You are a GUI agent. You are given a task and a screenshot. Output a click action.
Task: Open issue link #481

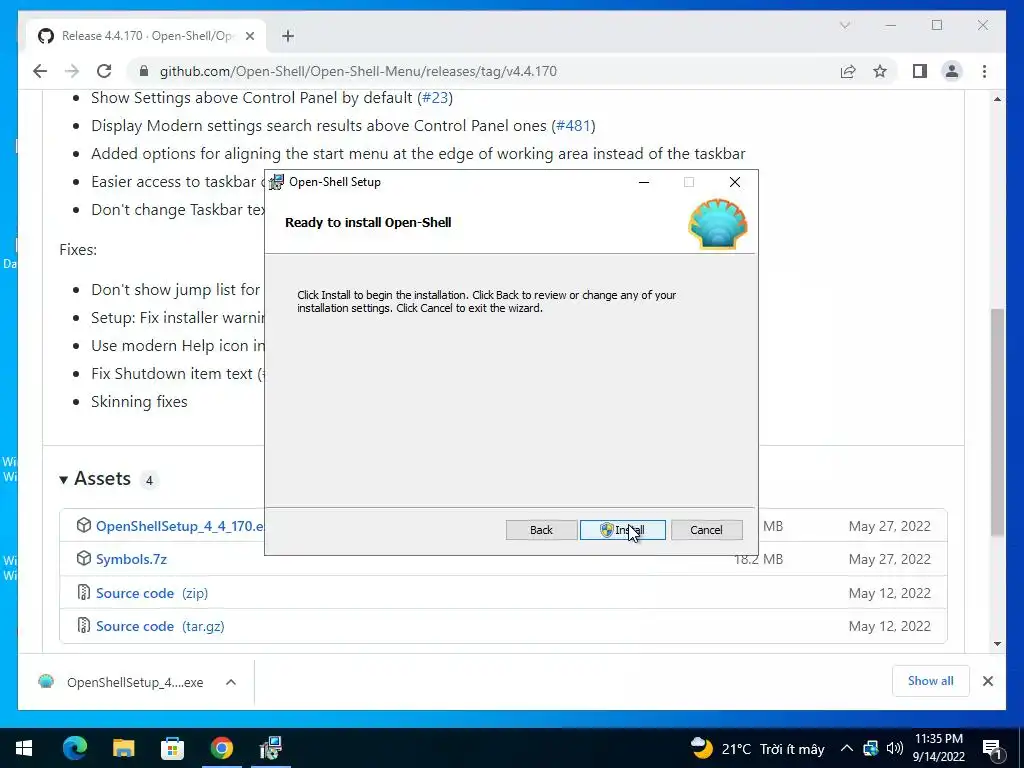pyautogui.click(x=573, y=125)
